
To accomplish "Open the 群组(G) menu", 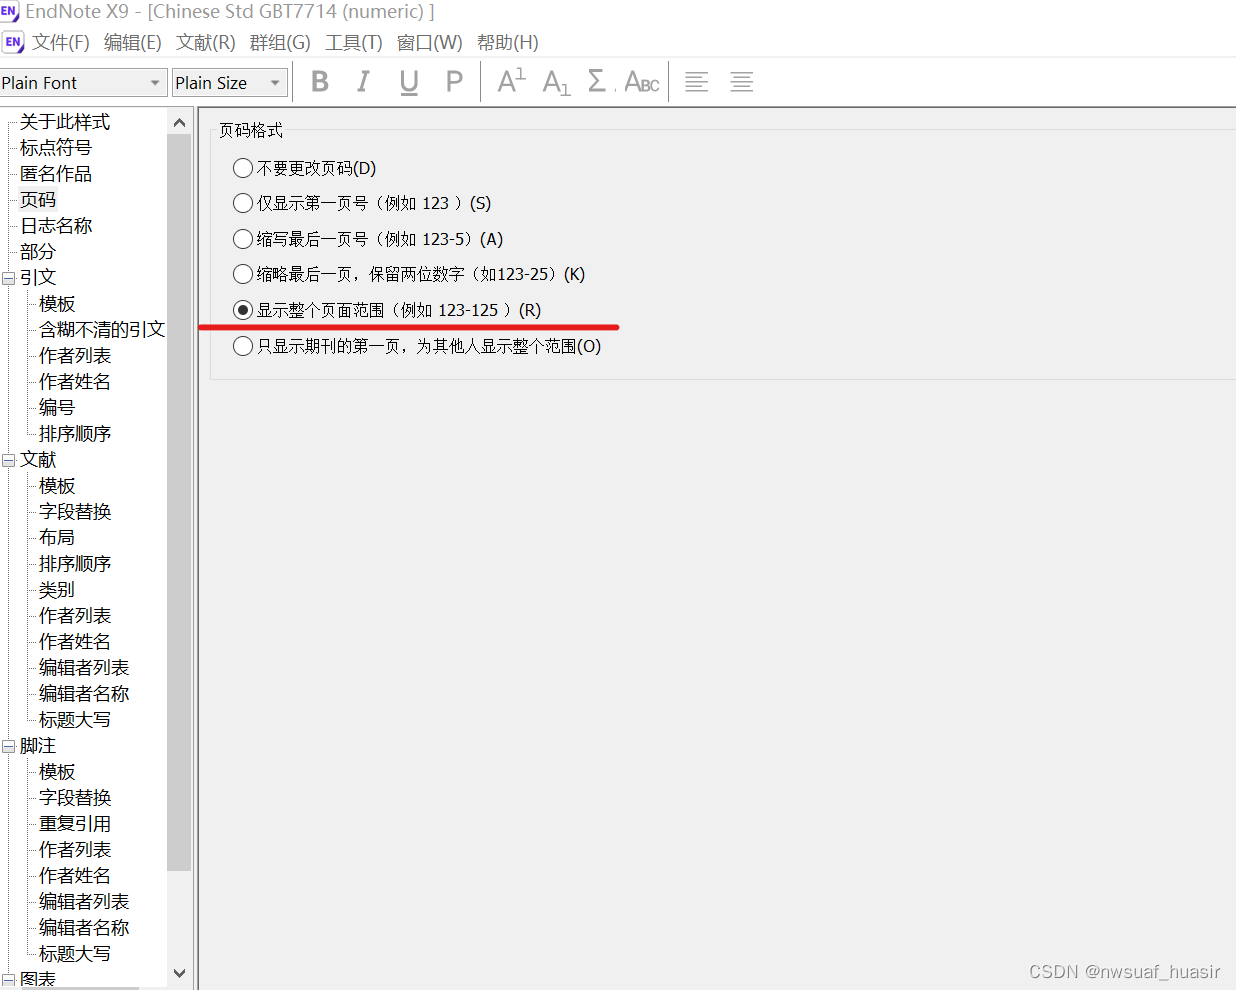I will tap(280, 42).
